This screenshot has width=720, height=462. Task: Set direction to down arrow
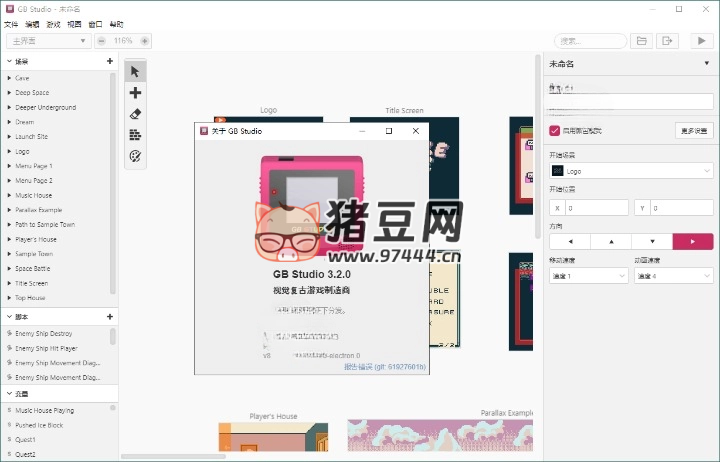(652, 242)
